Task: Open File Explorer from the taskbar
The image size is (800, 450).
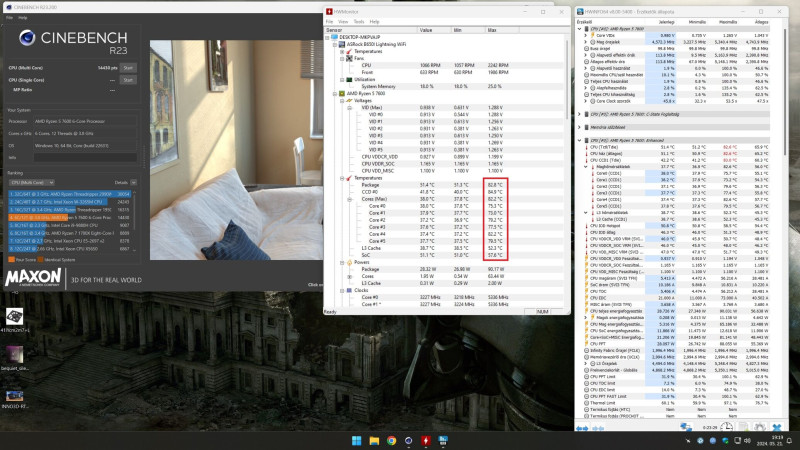Action: point(374,441)
